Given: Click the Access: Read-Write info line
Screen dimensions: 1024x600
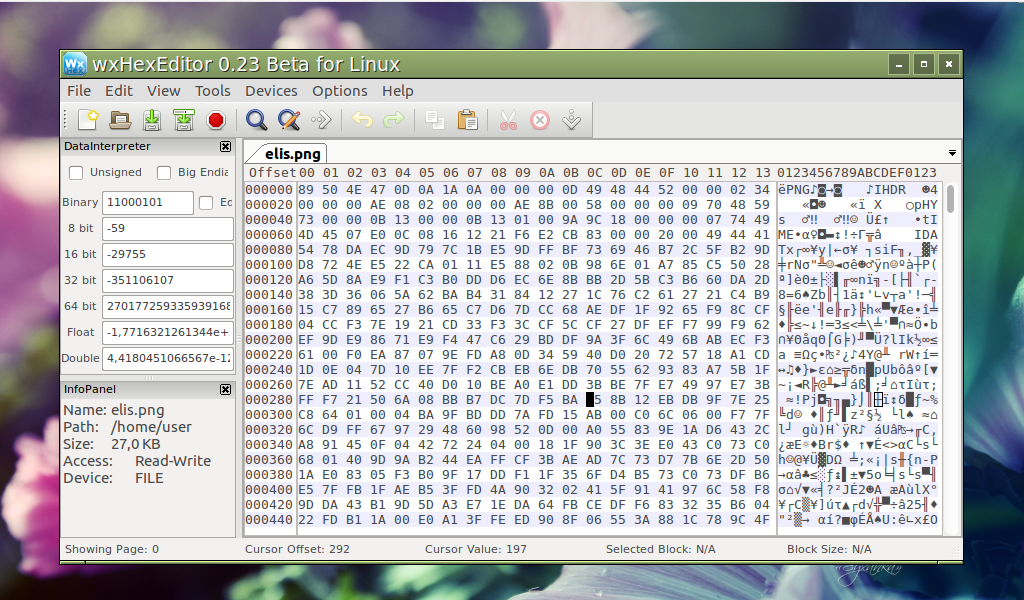Looking at the screenshot, I should [137, 461].
